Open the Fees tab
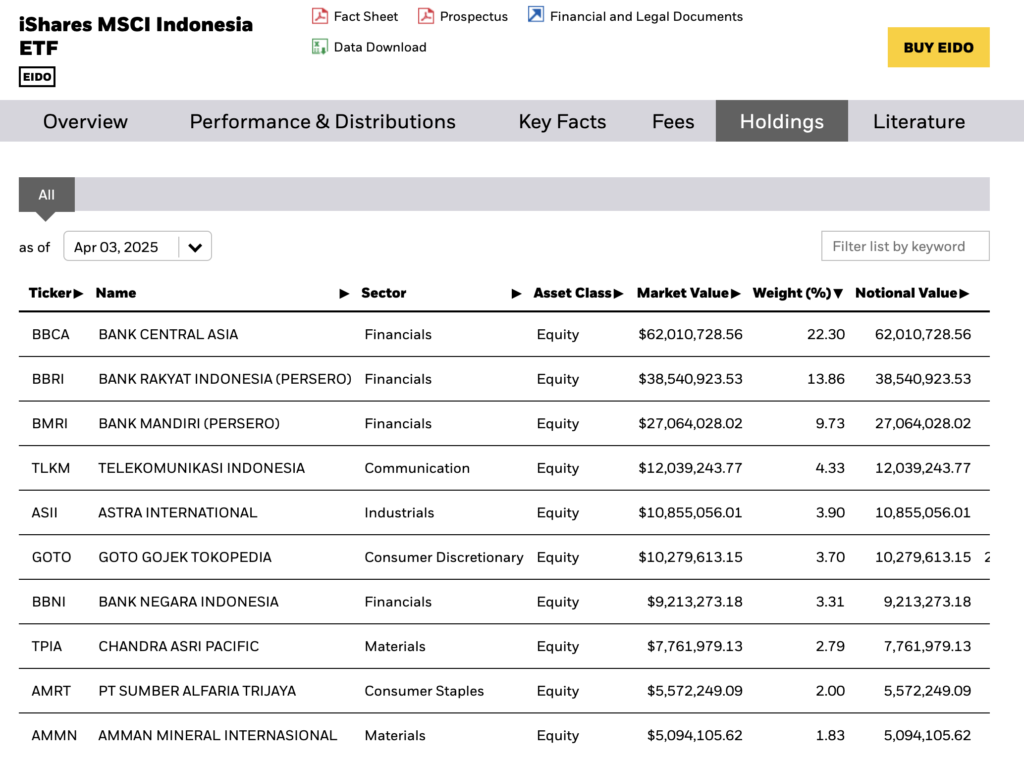 click(673, 121)
